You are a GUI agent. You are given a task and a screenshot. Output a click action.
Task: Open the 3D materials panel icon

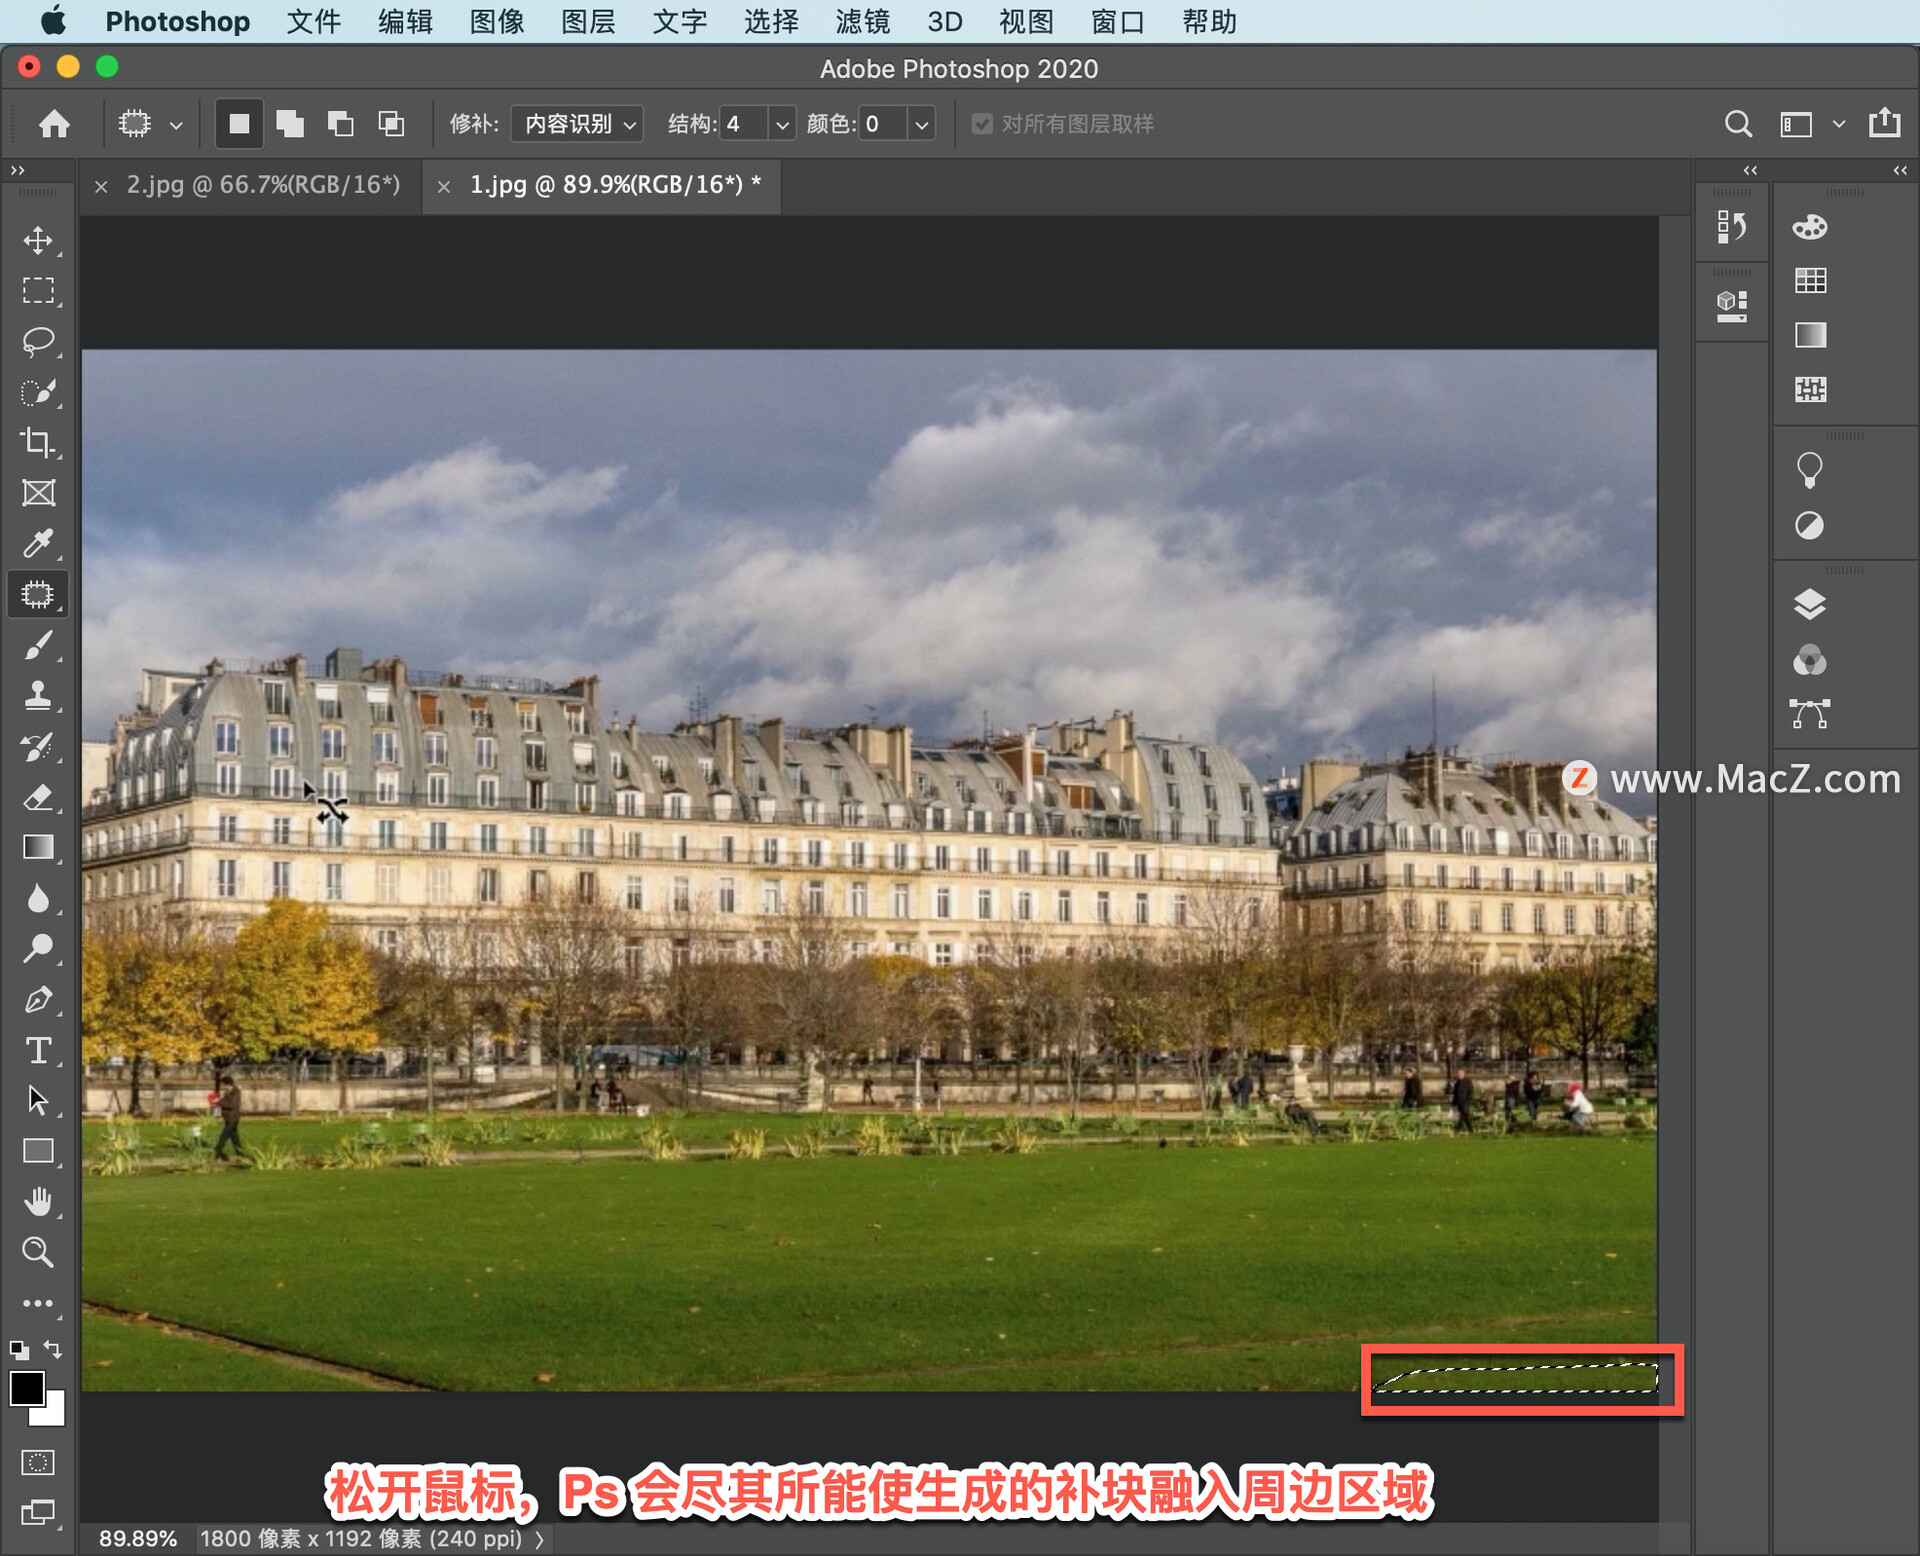point(1732,305)
